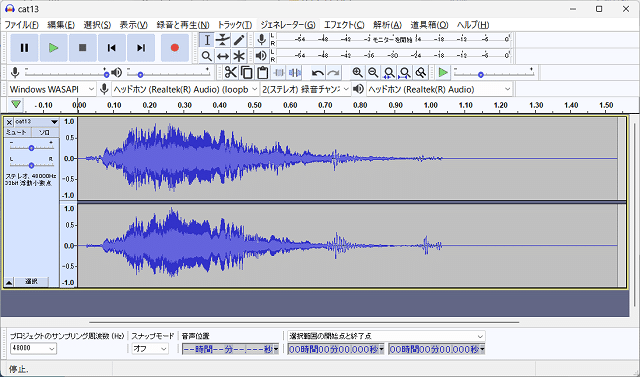Open the ジェネレーター (Generate) menu
Viewport: 640px width, 377px height.
[288, 24]
